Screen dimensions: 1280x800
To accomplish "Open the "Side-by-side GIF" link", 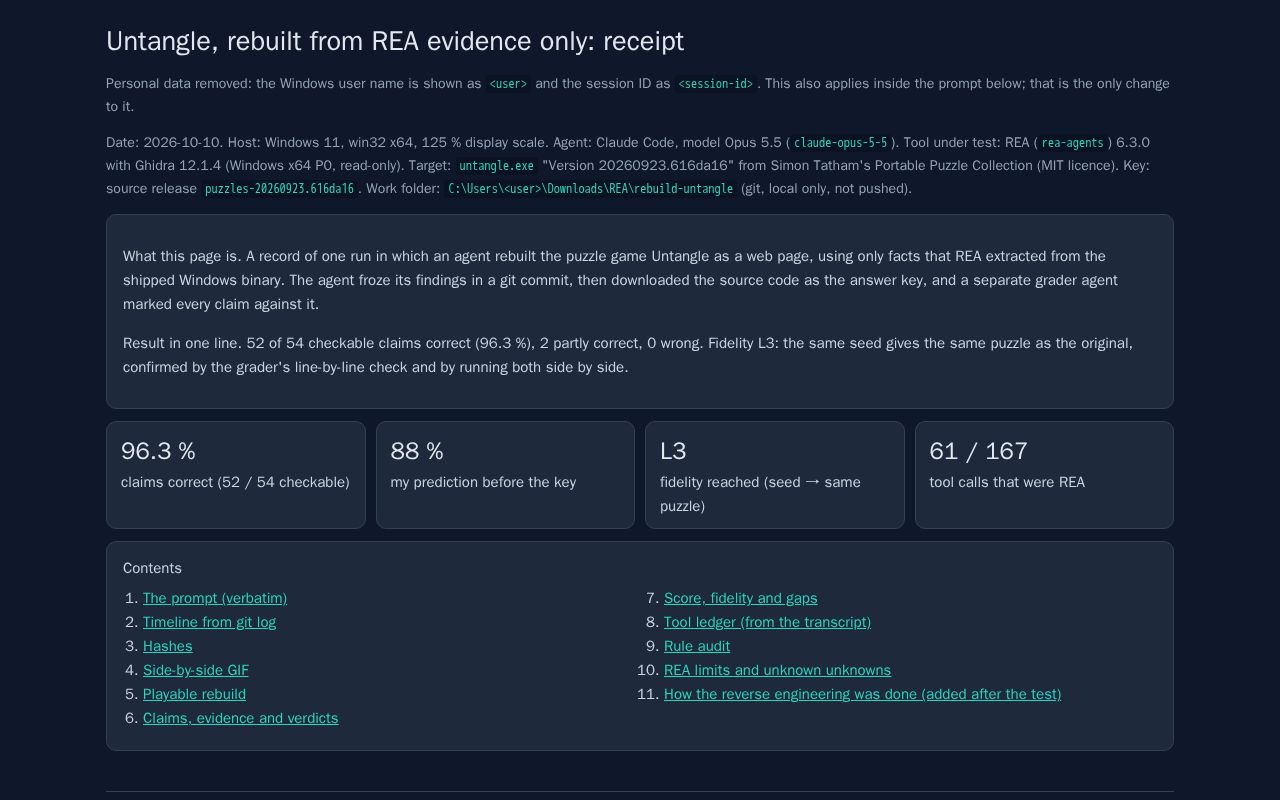I will [196, 670].
